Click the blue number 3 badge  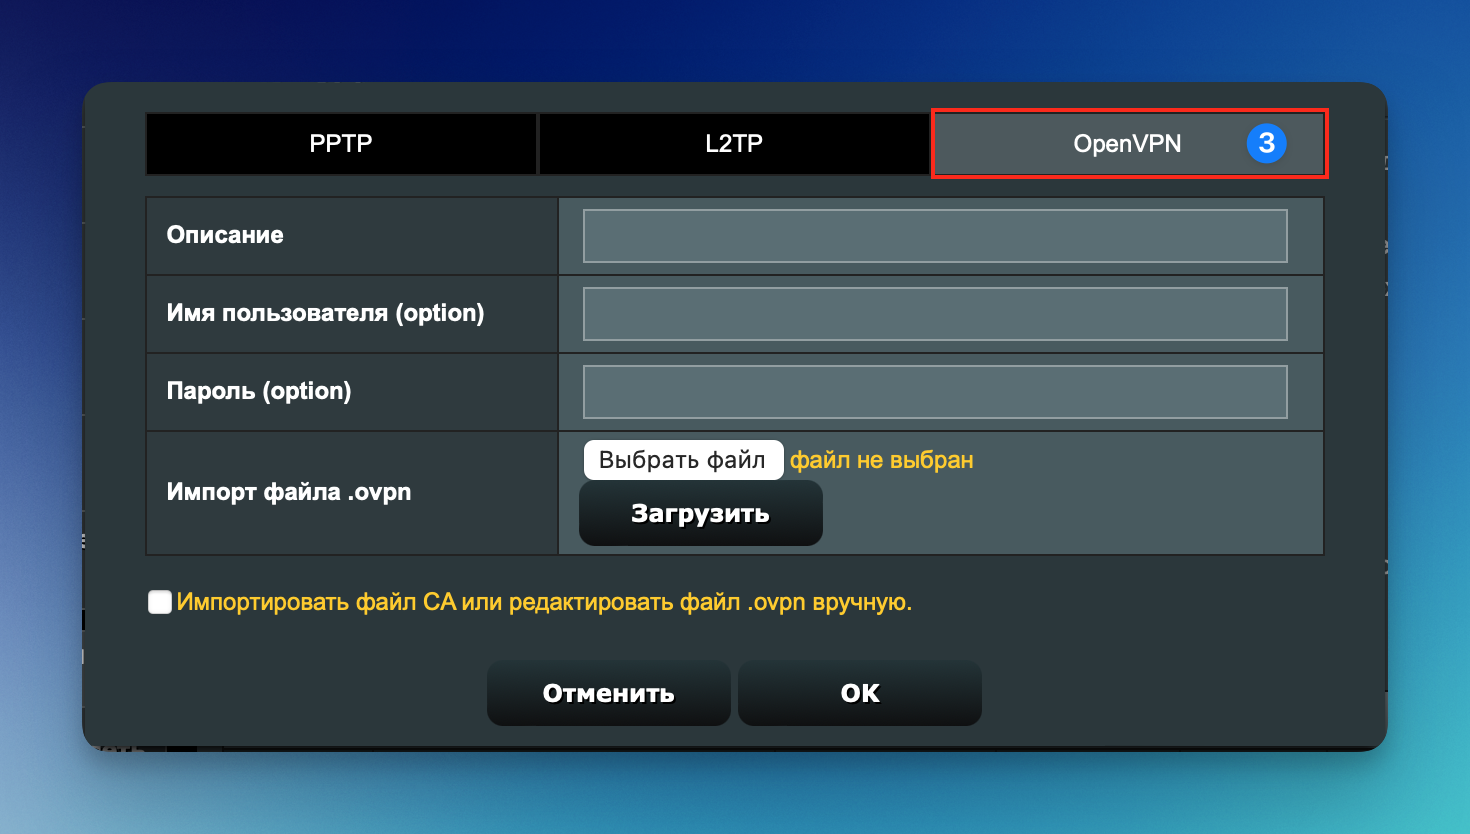[x=1266, y=143]
